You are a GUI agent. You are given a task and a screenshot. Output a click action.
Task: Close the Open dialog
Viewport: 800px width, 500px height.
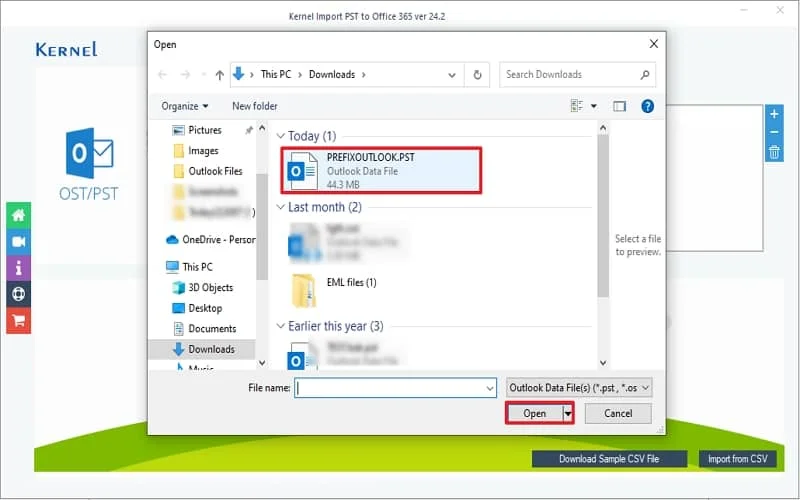(x=654, y=44)
